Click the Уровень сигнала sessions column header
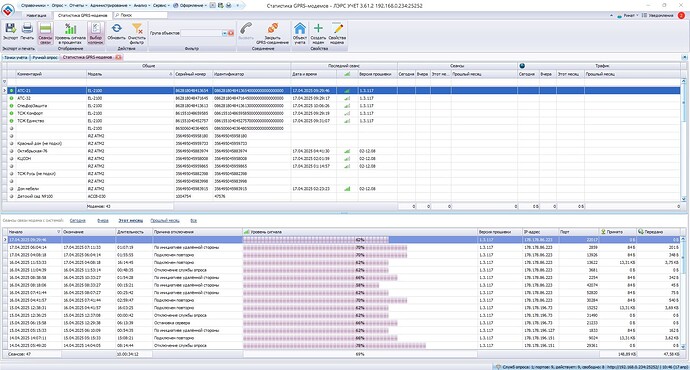The height and width of the screenshot is (370, 690). (360, 232)
